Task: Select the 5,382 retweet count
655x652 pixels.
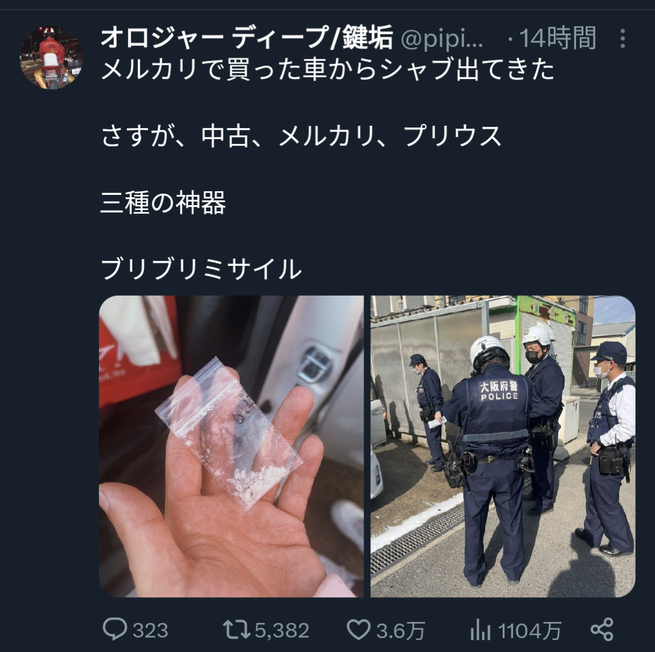Action: coord(282,630)
